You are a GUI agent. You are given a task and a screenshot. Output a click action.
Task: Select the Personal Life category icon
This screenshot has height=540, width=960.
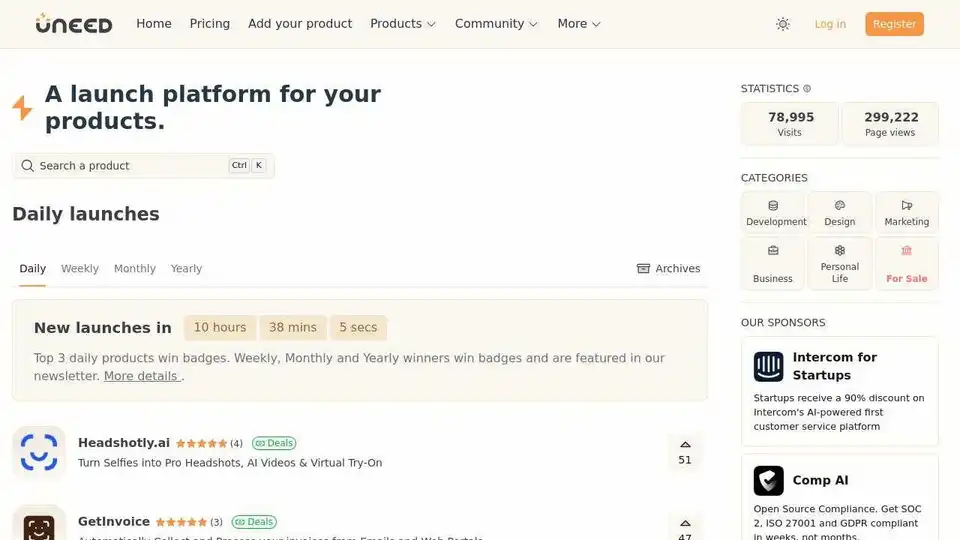point(839,250)
